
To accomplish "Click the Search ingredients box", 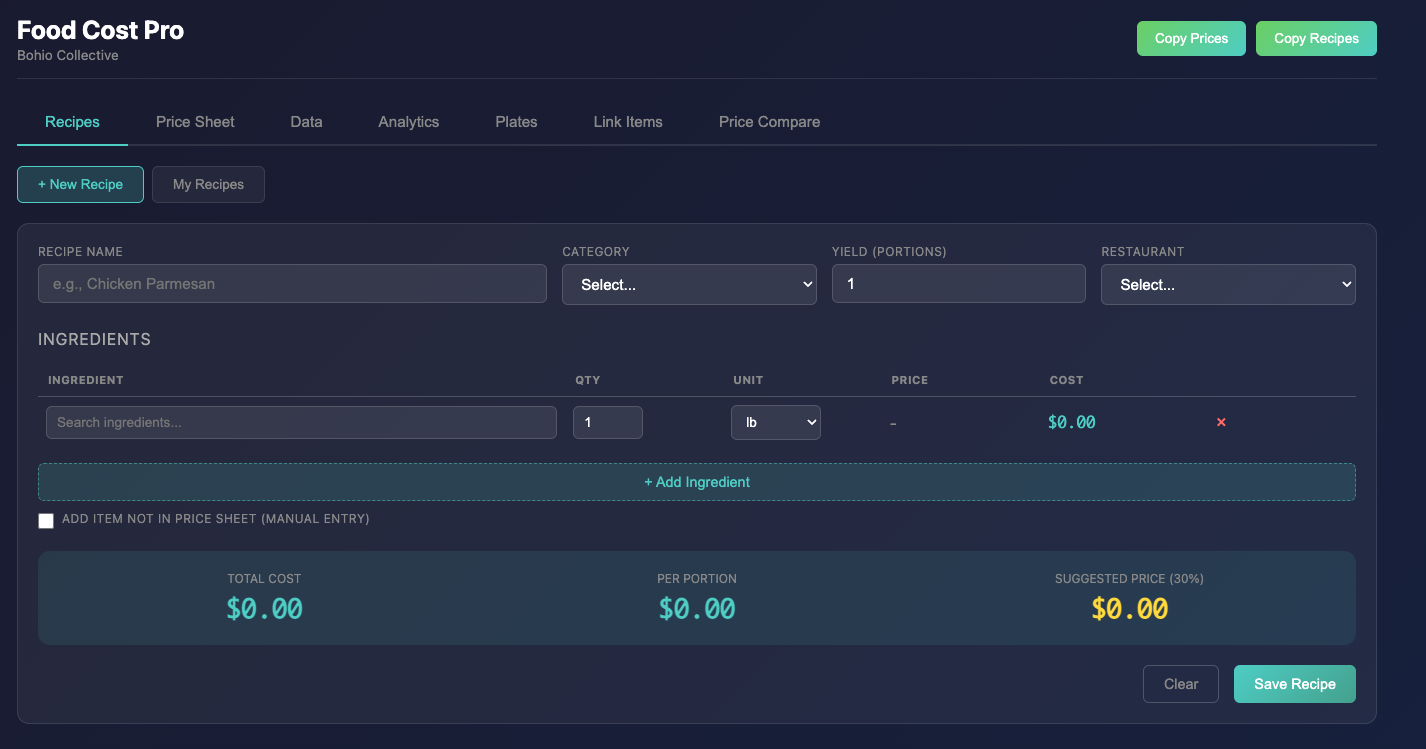I will coord(301,422).
